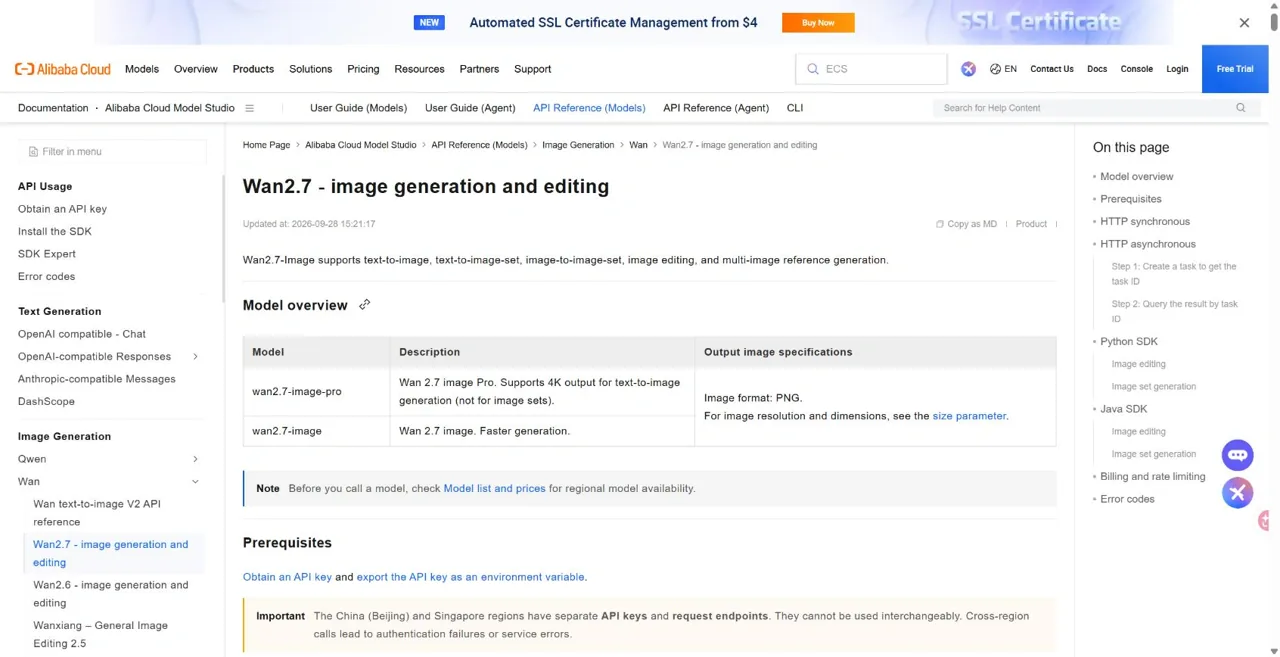Jump to Java SDK section
The height and width of the screenshot is (657, 1280).
click(1124, 409)
